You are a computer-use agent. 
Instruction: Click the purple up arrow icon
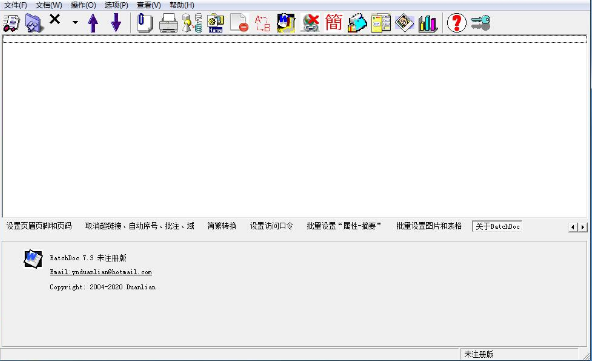(93, 23)
